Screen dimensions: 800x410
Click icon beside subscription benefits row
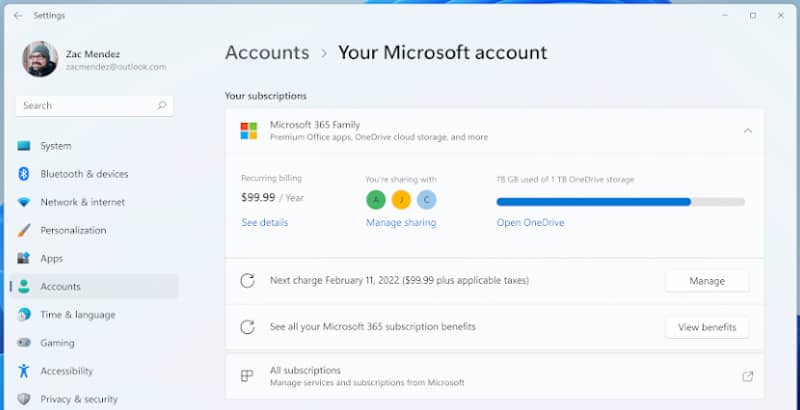coord(247,327)
